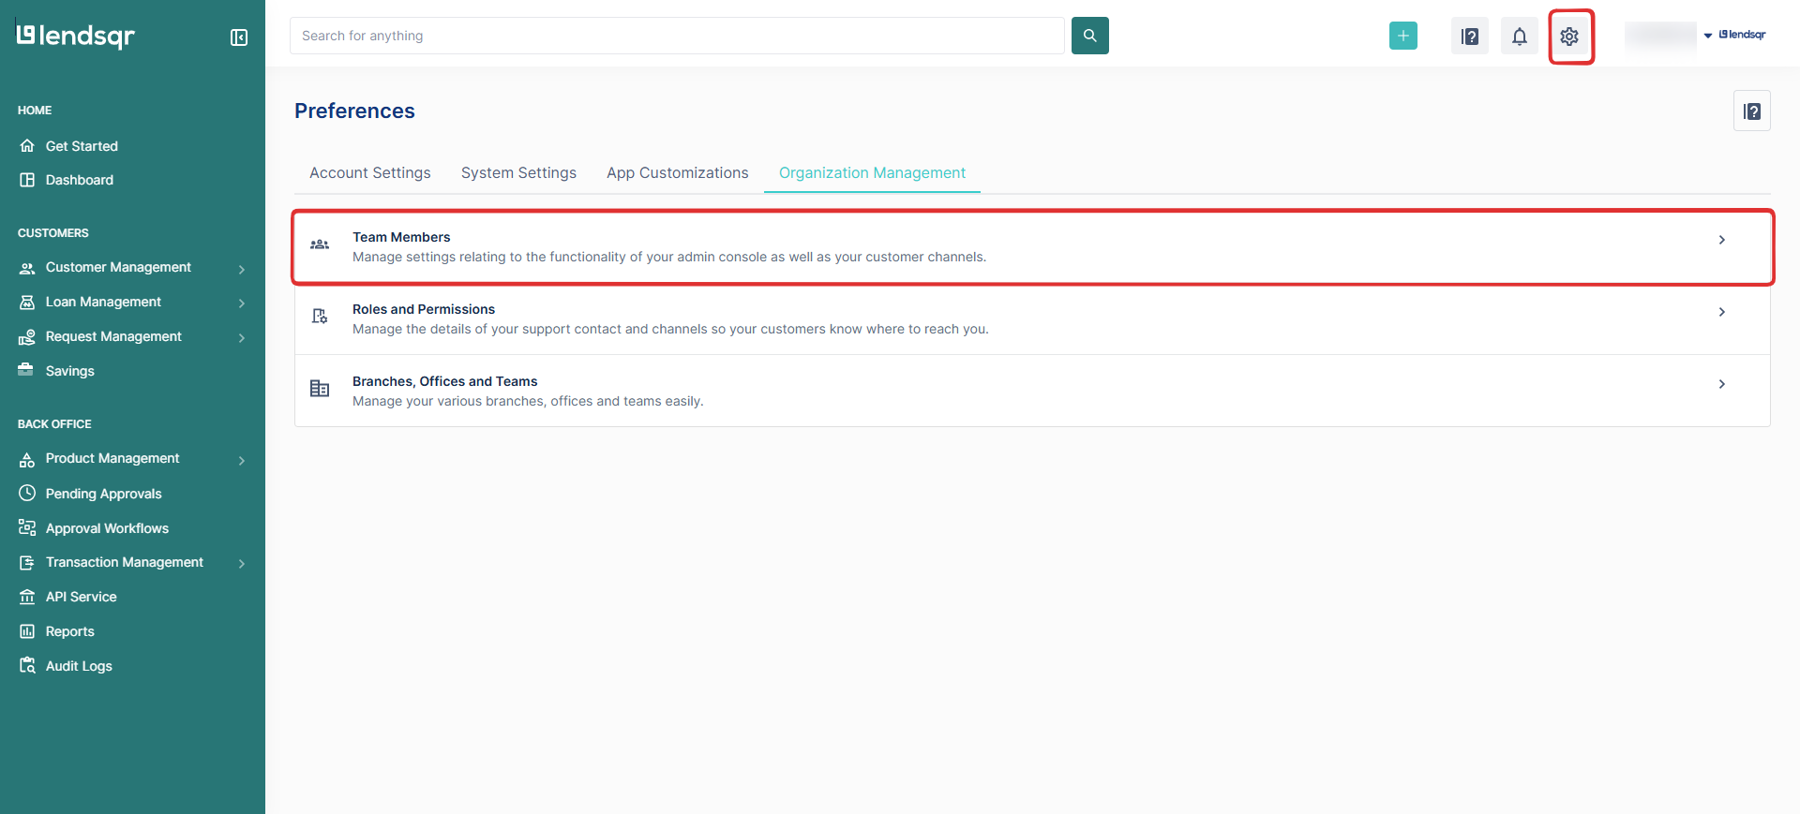Collapse the sidebar using the panel icon
This screenshot has width=1800, height=814.
[x=239, y=38]
